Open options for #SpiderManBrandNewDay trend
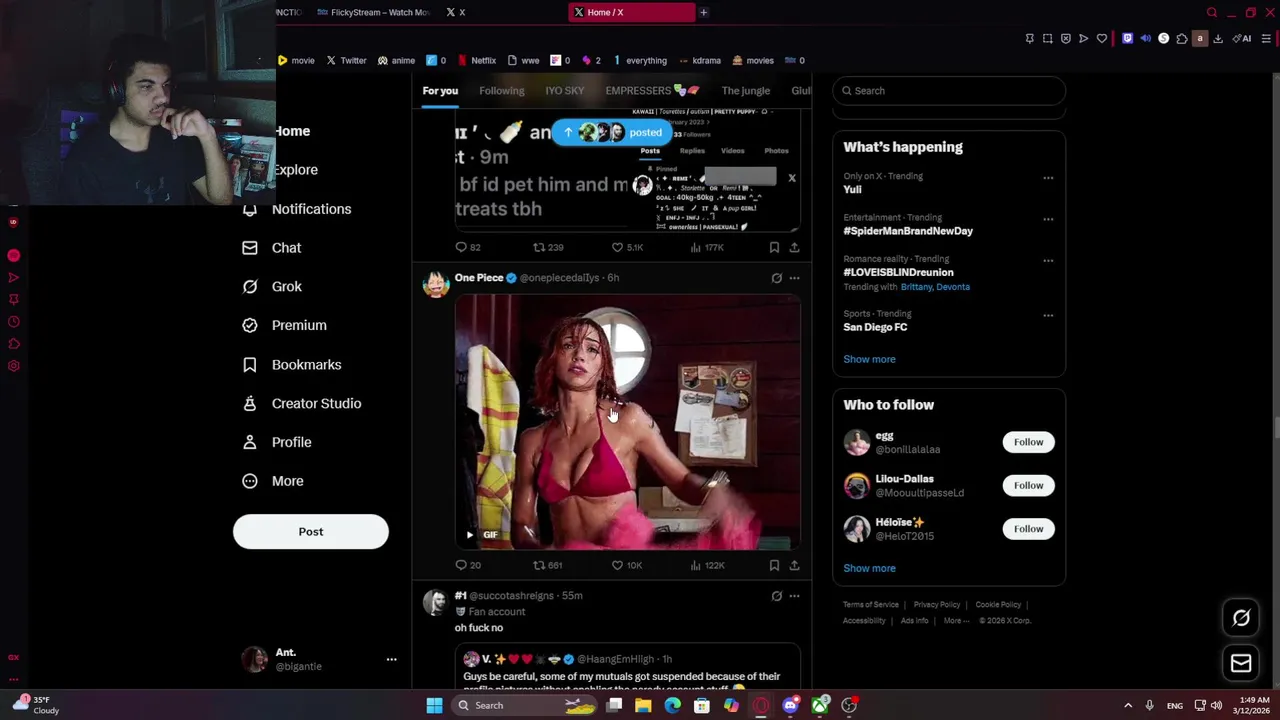 [1048, 219]
